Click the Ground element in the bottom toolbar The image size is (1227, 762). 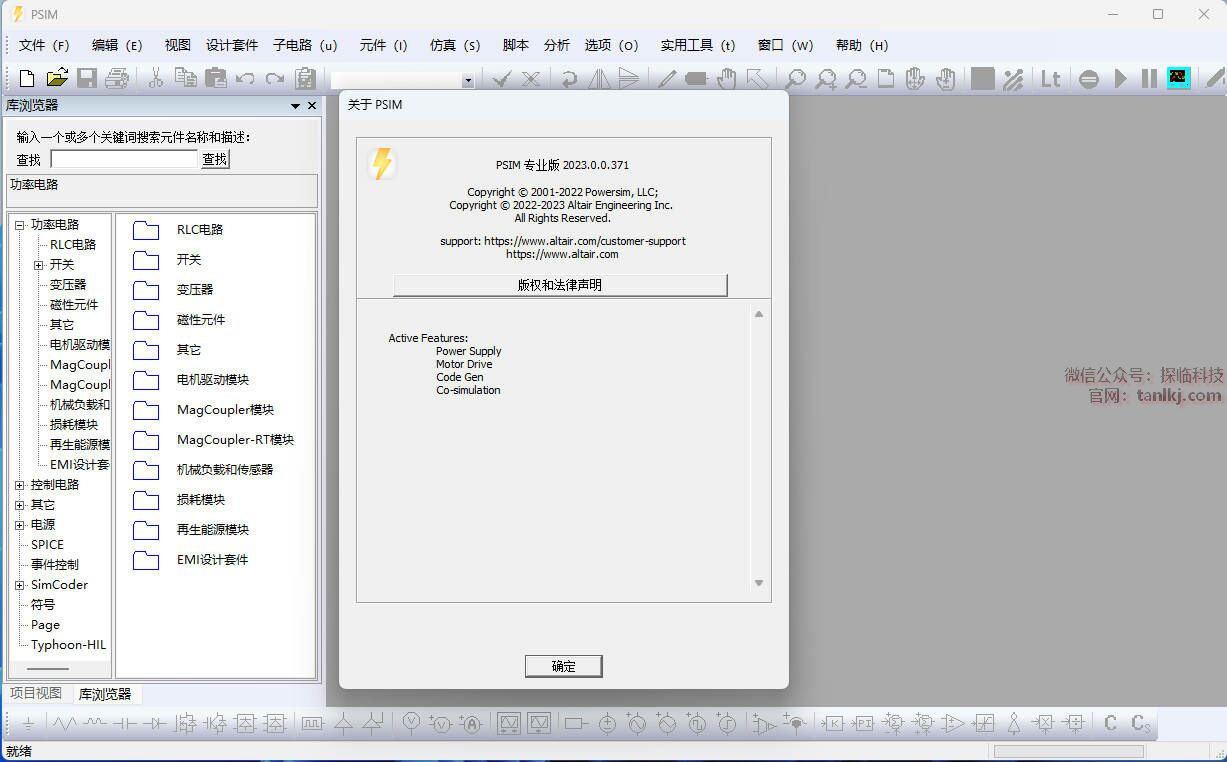(x=29, y=723)
